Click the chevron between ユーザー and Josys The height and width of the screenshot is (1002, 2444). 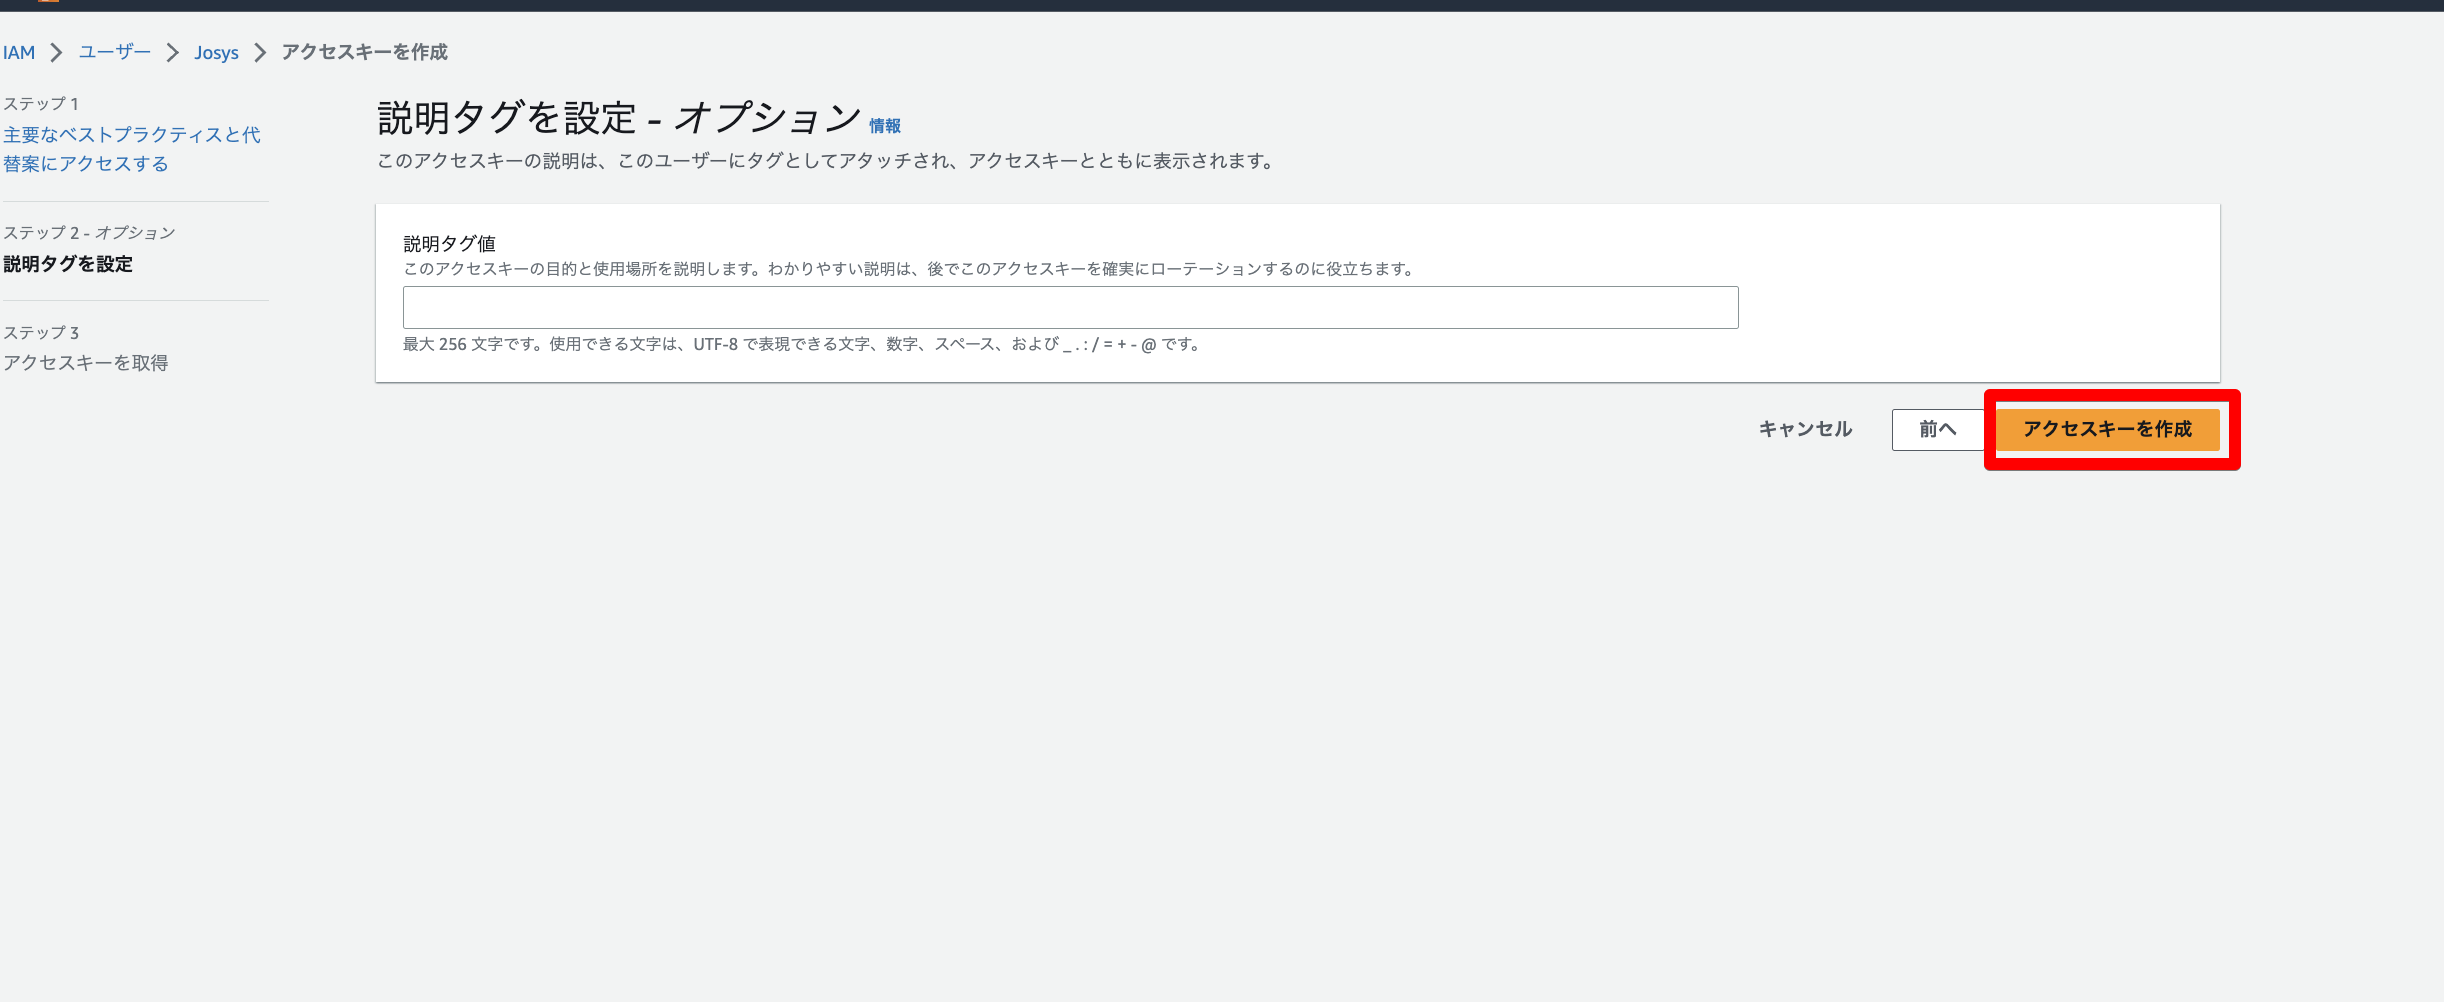click(x=172, y=53)
